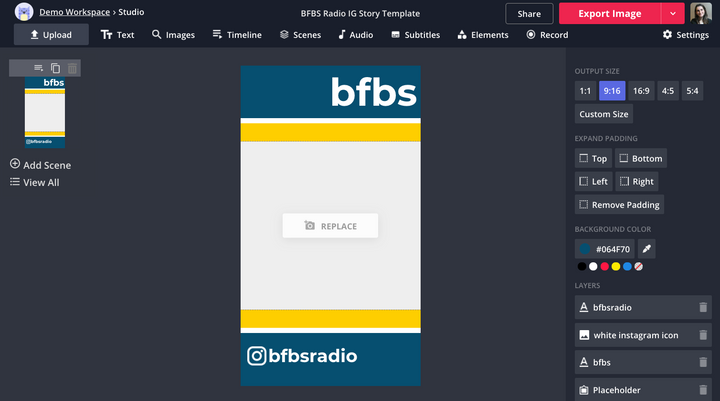The image size is (720, 401).
Task: Click the REPLACE placeholder button
Action: (330, 226)
